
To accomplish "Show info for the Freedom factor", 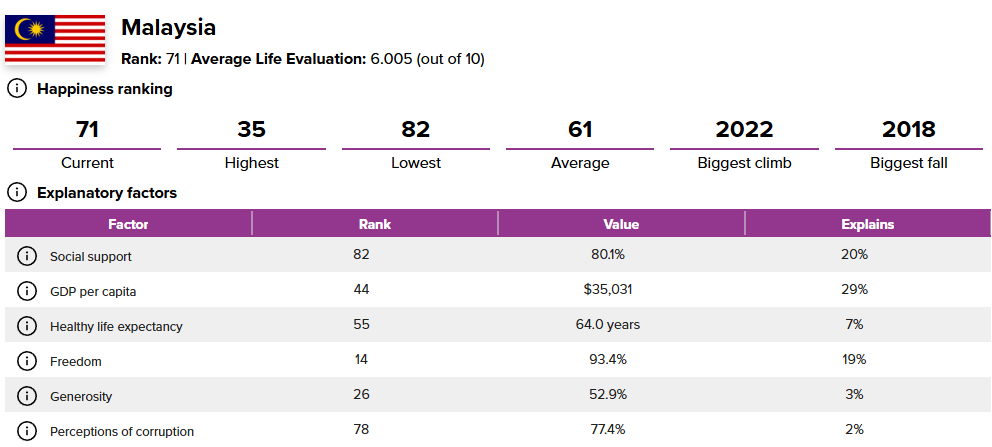I will tap(27, 361).
